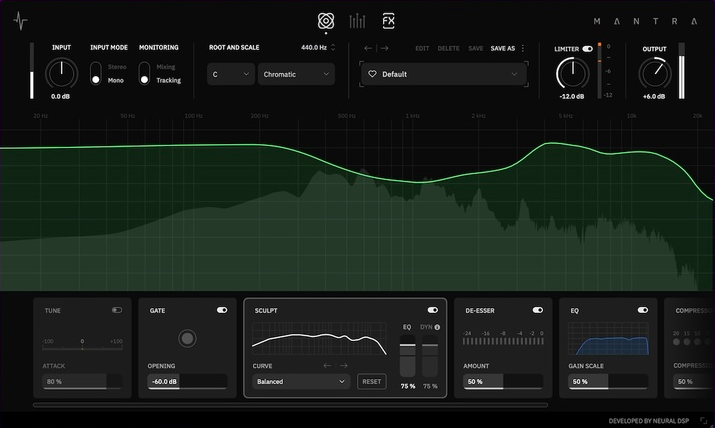Click the Sculpt curve preview graph
This screenshot has width=715, height=428.
[x=319, y=339]
